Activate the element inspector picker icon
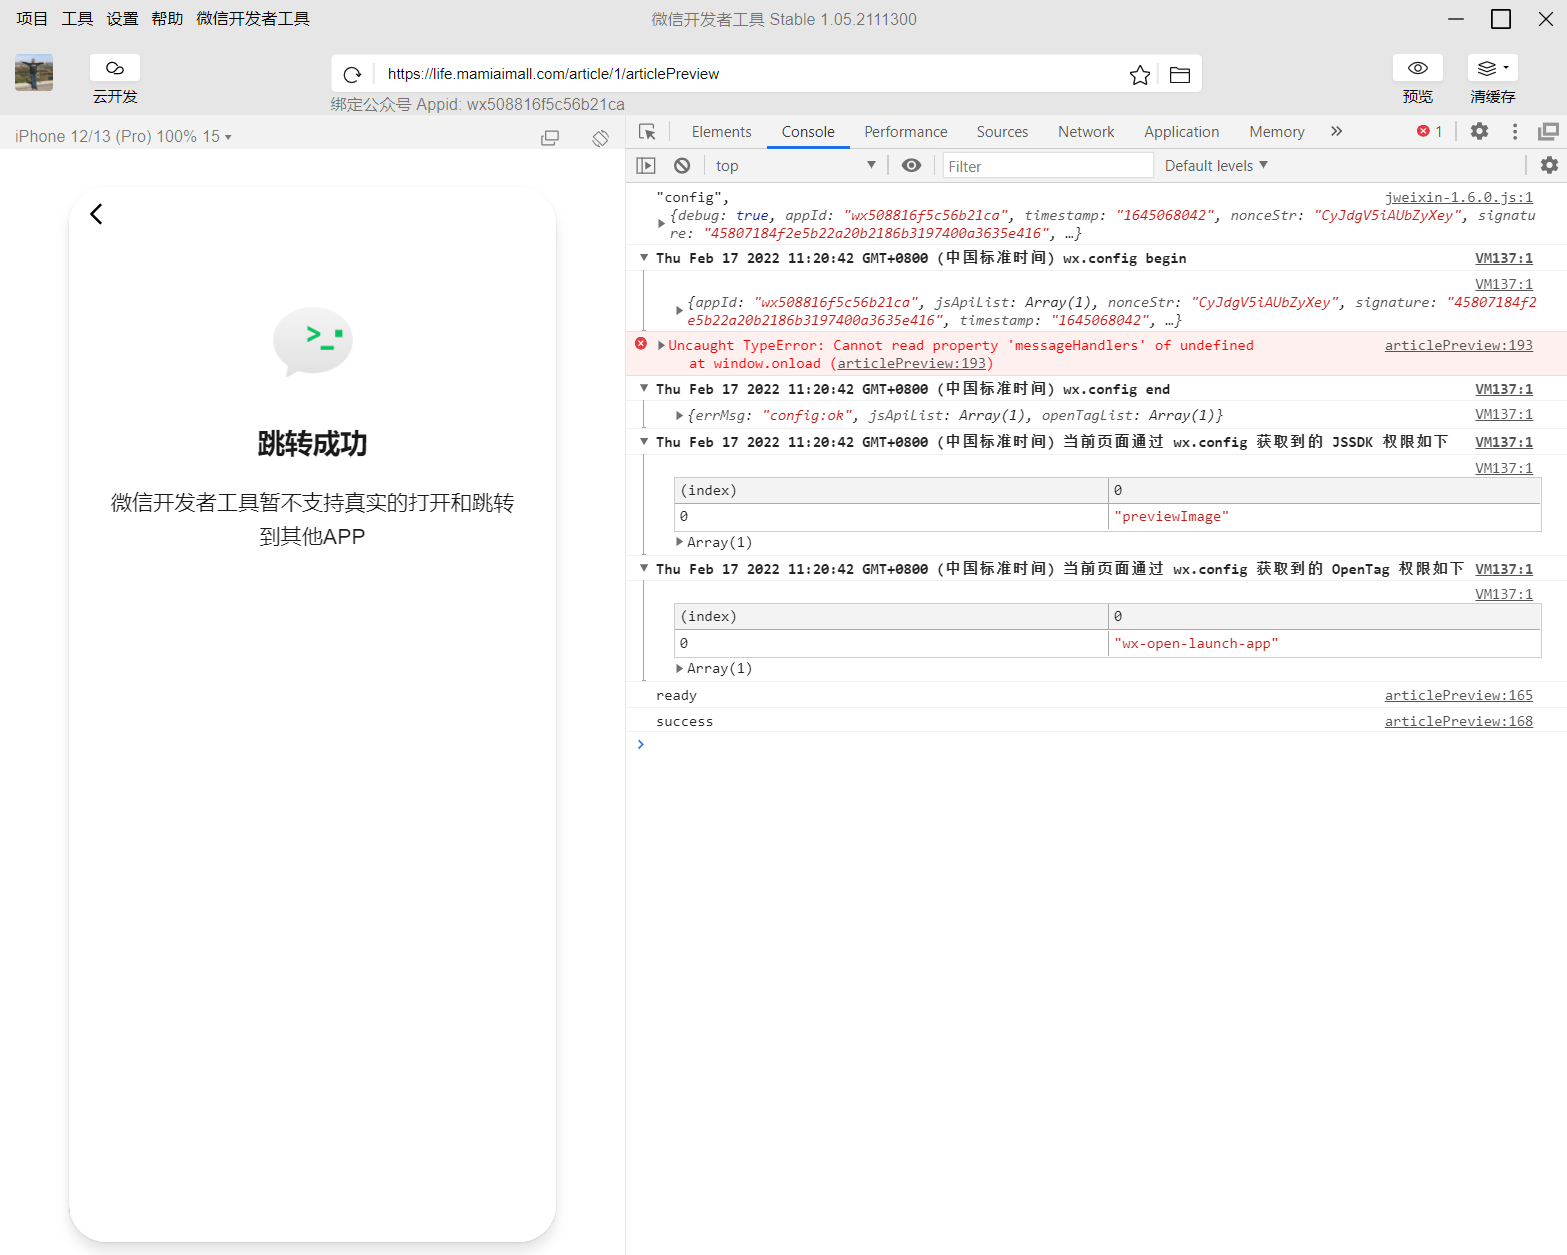1567x1255 pixels. 648,132
